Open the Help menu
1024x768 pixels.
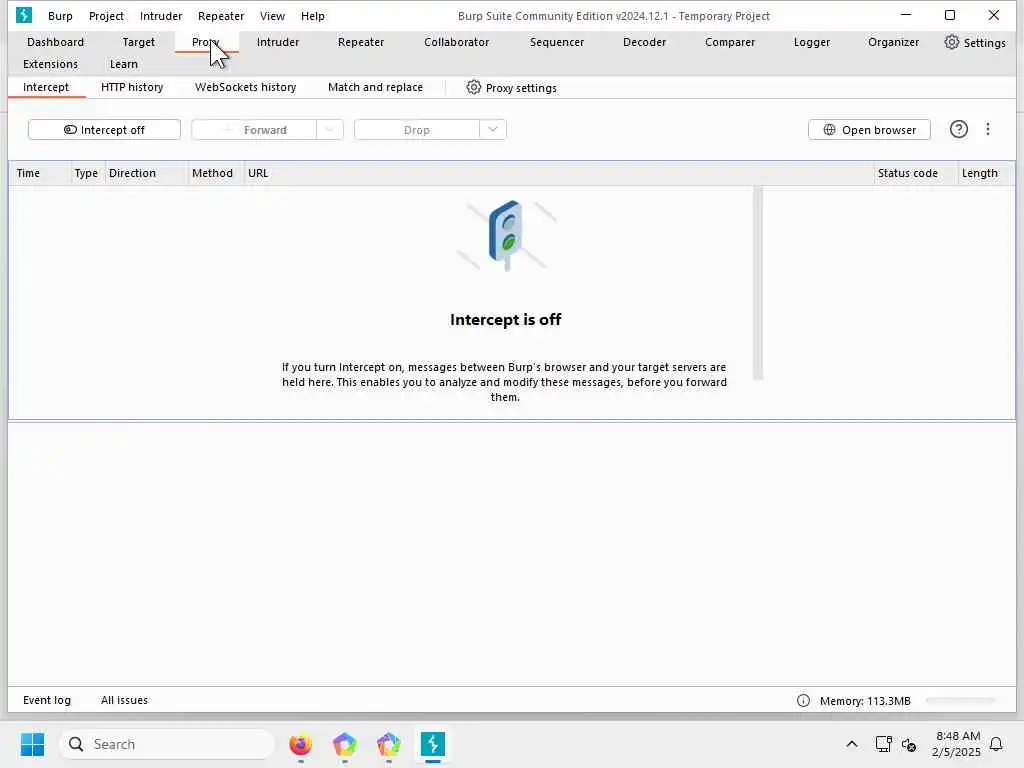point(313,16)
